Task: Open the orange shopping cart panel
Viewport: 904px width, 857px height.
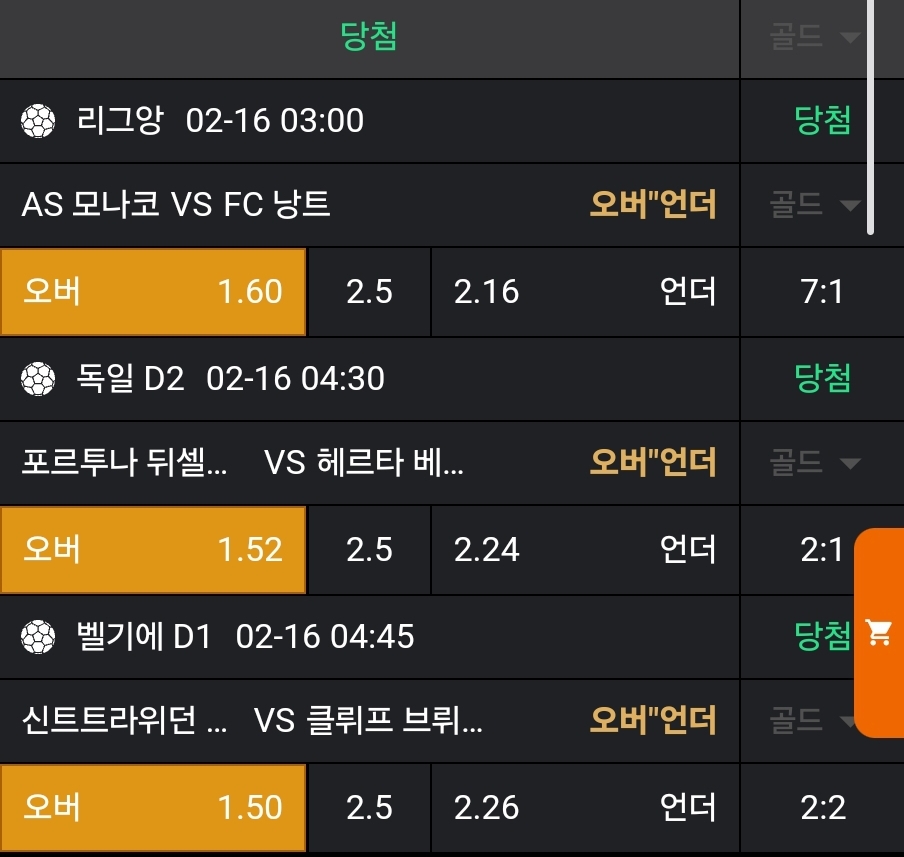Action: (x=880, y=633)
